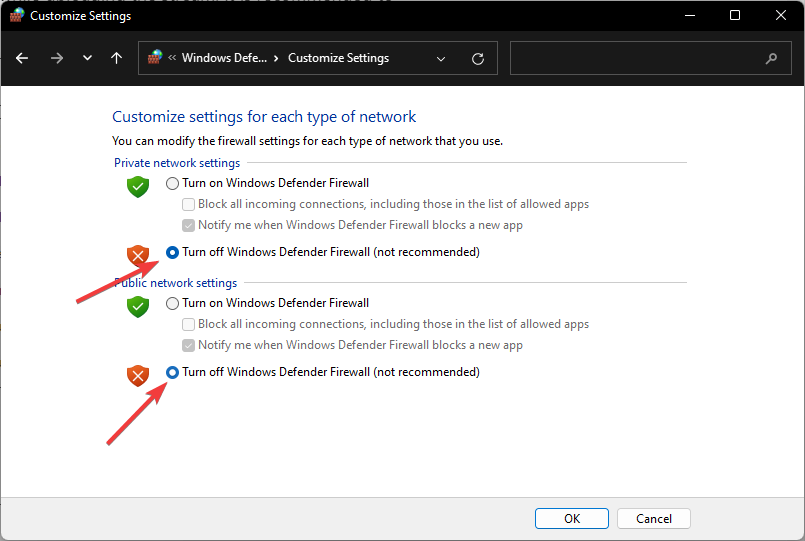Go up one level with up arrow
Screen dimensions: 805x541
point(117,58)
